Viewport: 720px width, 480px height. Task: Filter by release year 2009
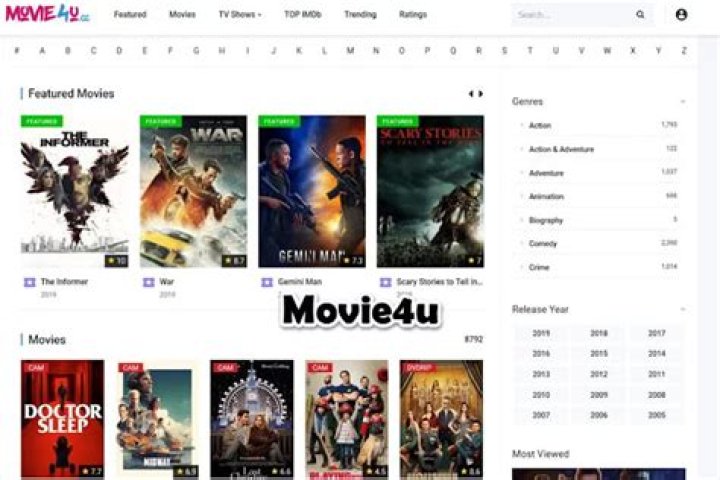pyautogui.click(x=599, y=395)
